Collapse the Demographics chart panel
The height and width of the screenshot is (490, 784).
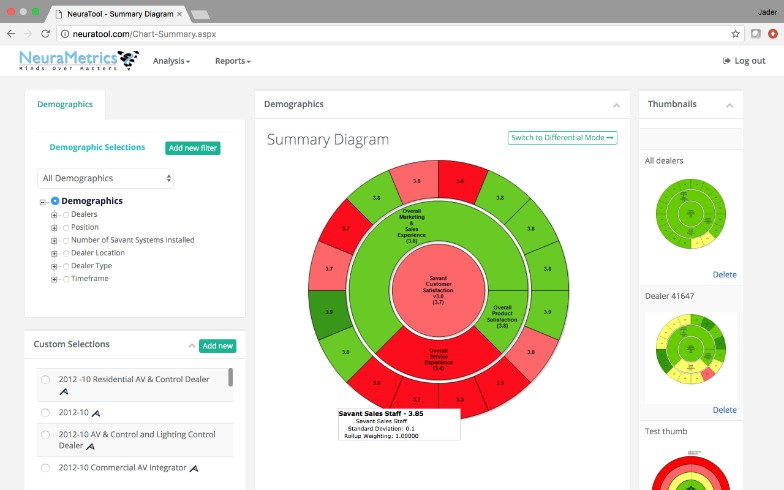pos(616,105)
